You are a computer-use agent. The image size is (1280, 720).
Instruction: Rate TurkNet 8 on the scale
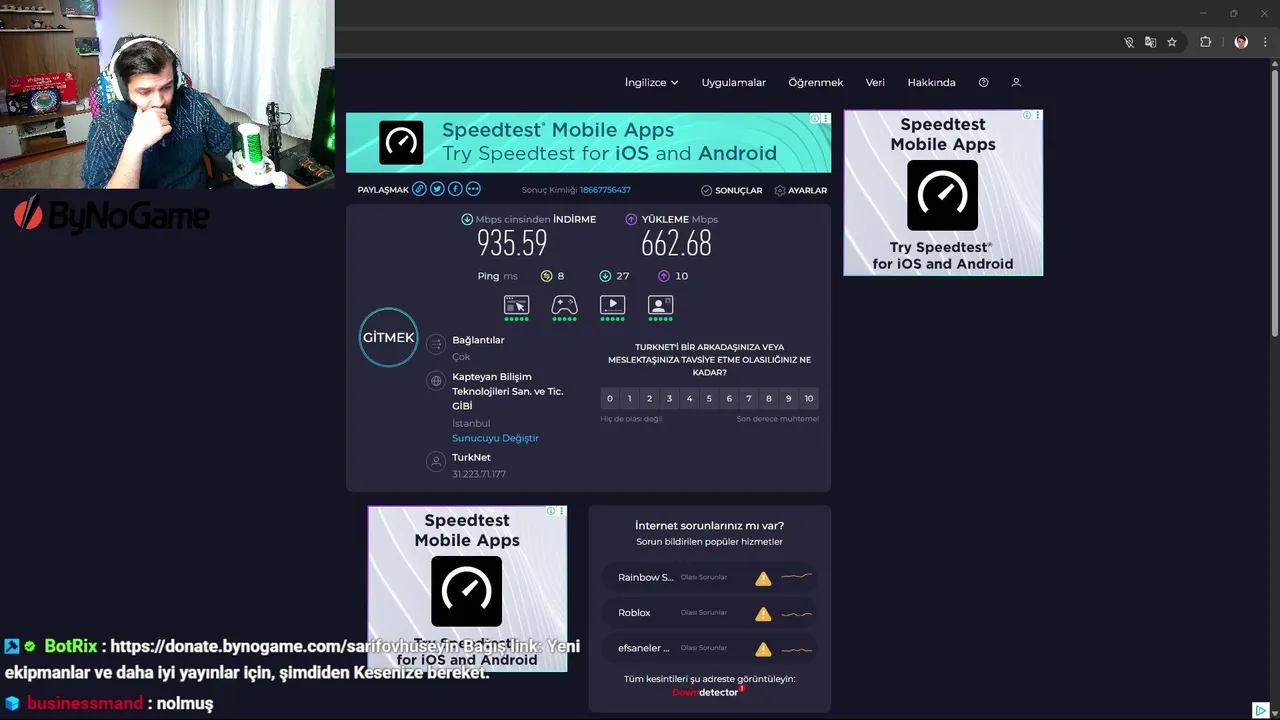tap(769, 398)
